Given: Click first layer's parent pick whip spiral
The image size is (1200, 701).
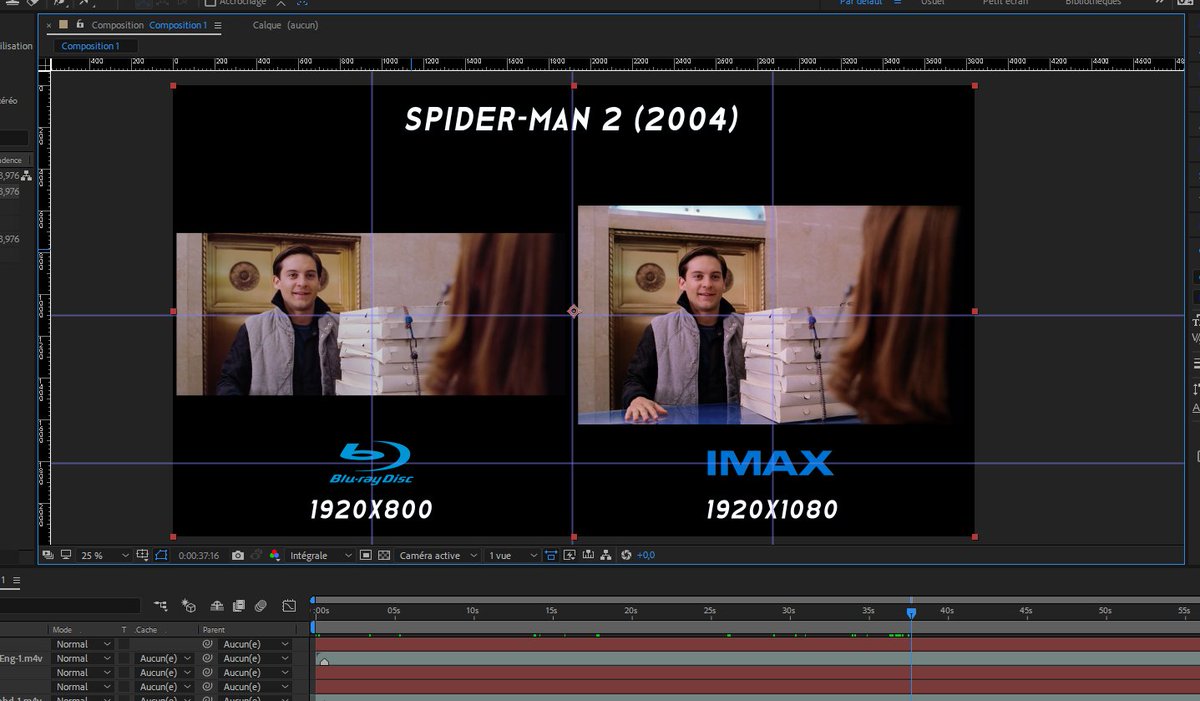Looking at the screenshot, I should coord(208,645).
